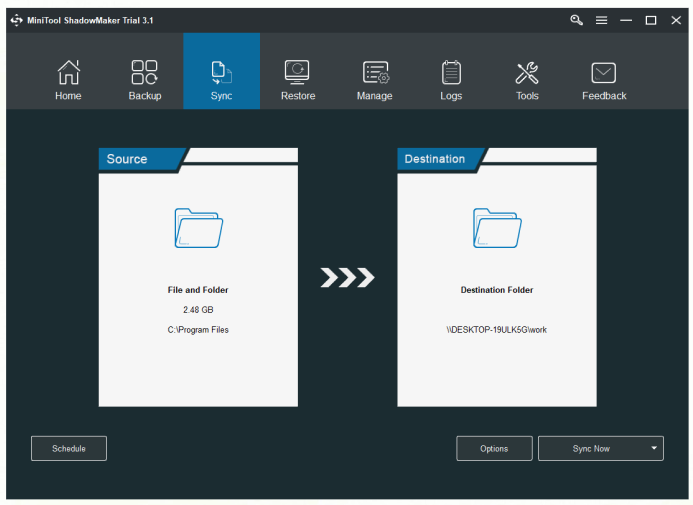Open the Options button
Screen dimensions: 693x505
(x=494, y=449)
